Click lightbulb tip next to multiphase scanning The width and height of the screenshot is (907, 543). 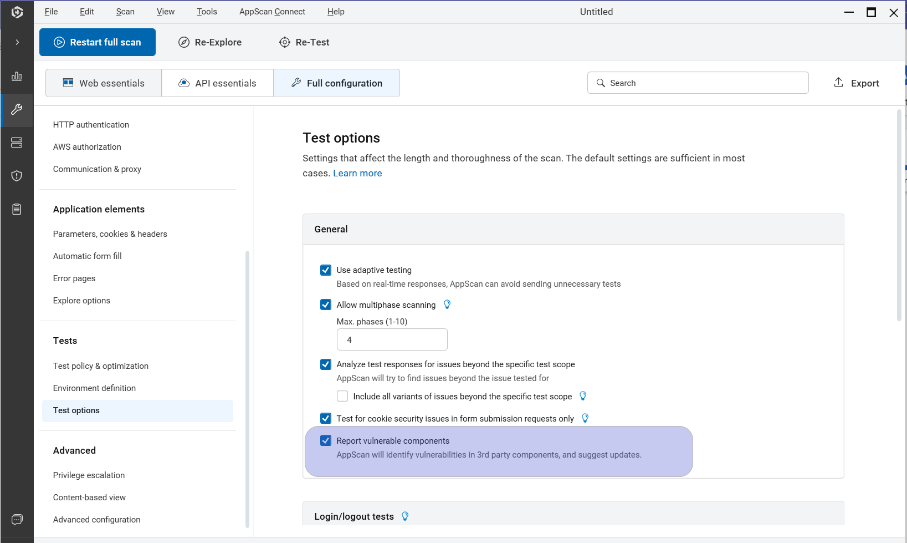447,305
